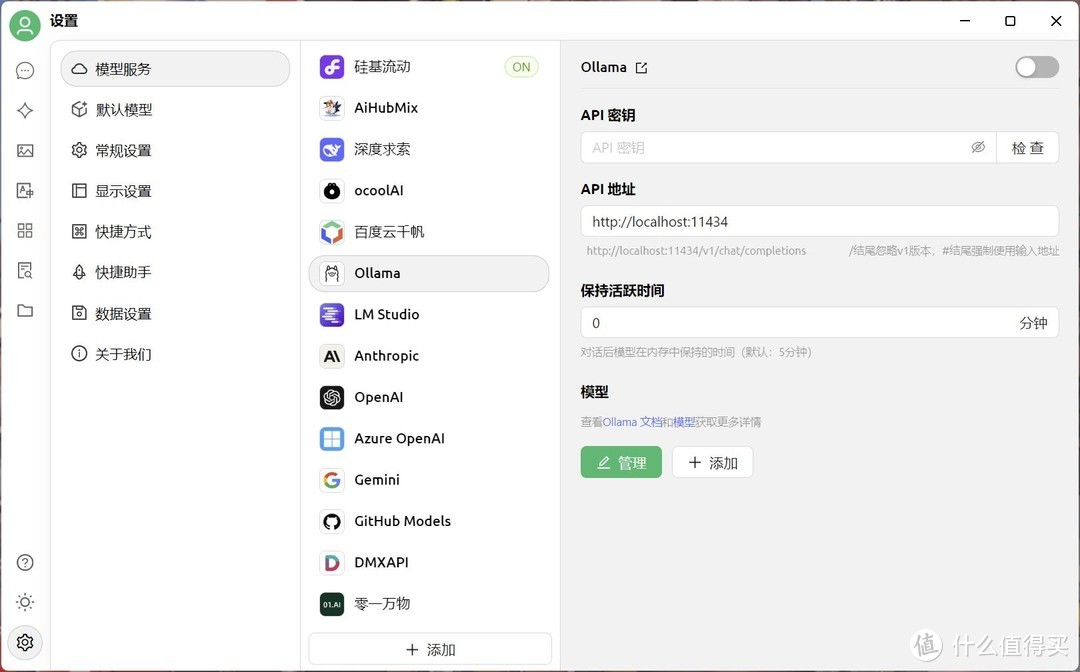Click the Azure OpenAI provider icon
This screenshot has height=672, width=1080.
coord(332,439)
